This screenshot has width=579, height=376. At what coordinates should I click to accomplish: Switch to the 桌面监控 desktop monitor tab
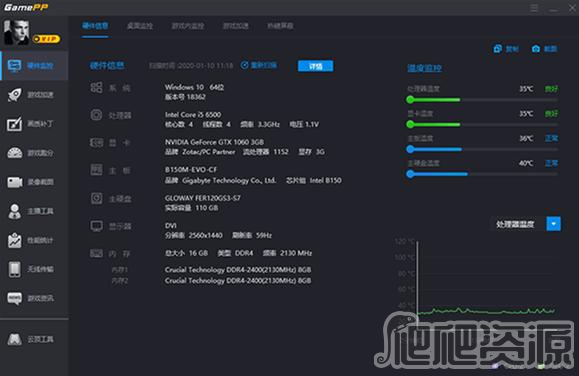click(140, 26)
